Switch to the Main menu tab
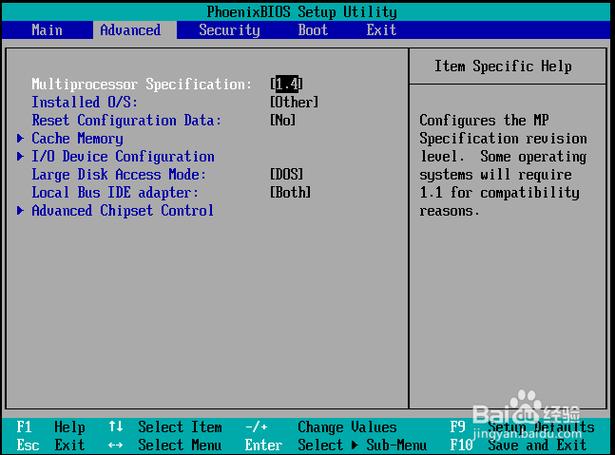The width and height of the screenshot is (615, 455). coord(47,30)
